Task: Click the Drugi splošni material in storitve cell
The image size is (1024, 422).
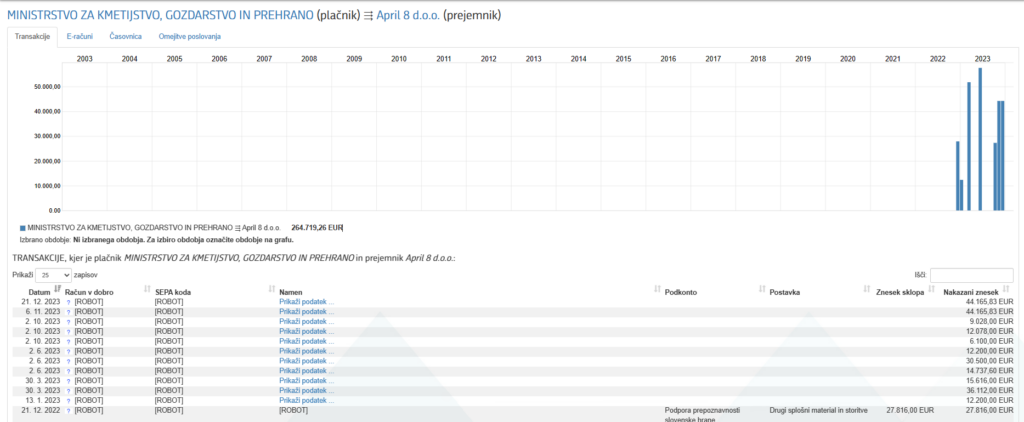Action: [x=819, y=410]
